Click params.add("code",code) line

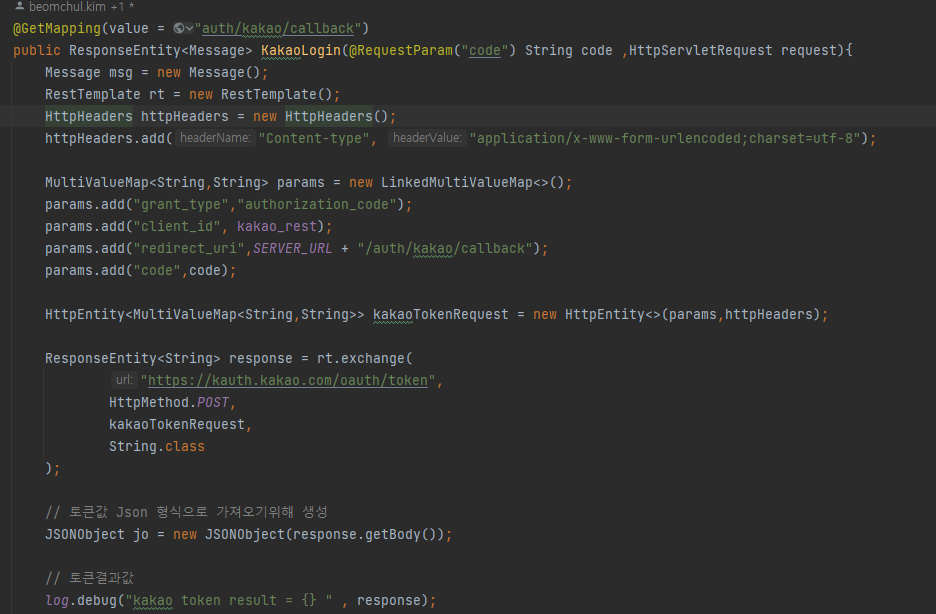click(x=140, y=271)
